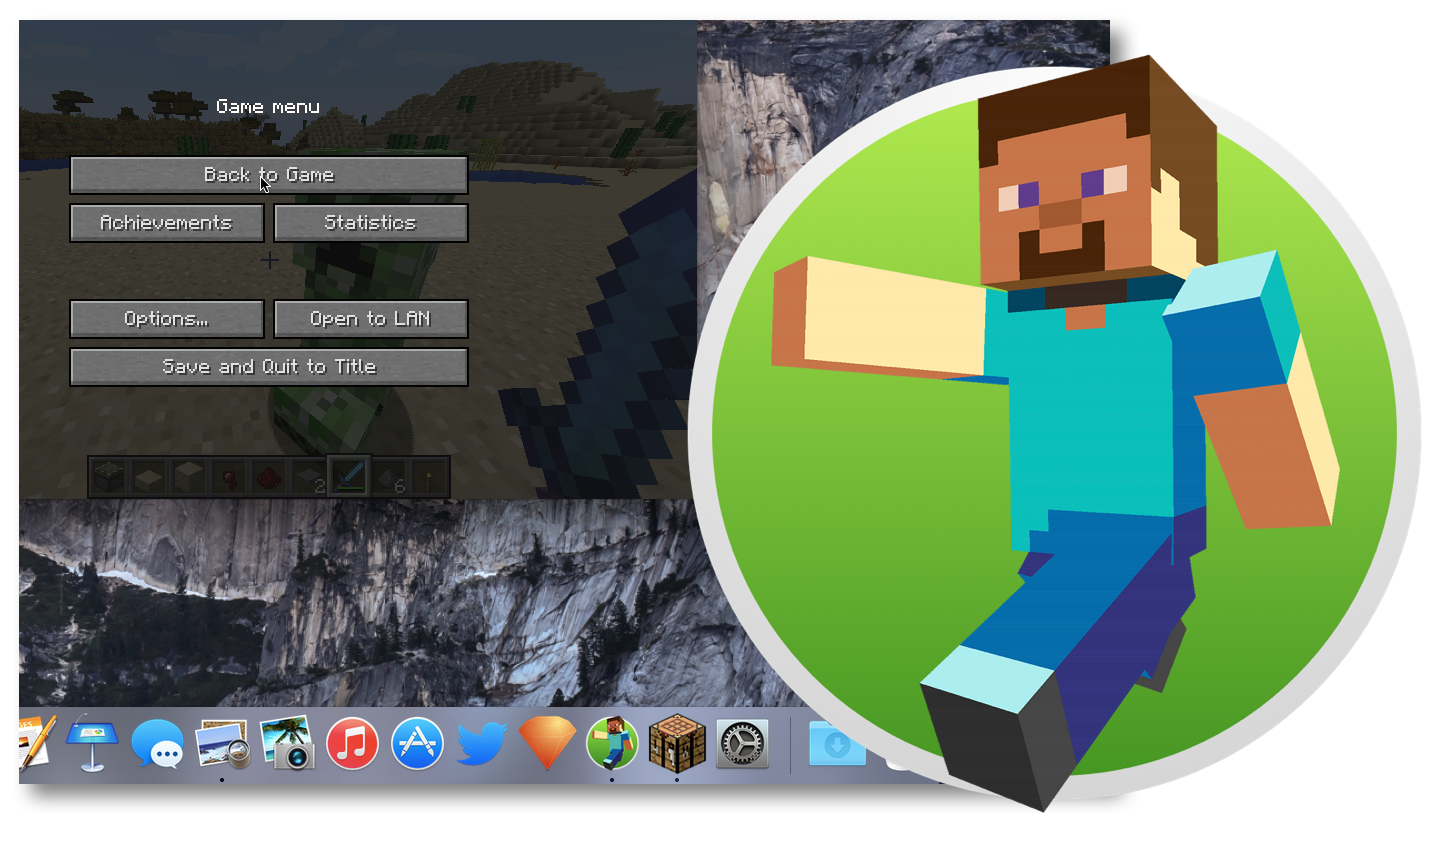
Task: Select the hotbar slot with count 6
Action: [x=389, y=477]
